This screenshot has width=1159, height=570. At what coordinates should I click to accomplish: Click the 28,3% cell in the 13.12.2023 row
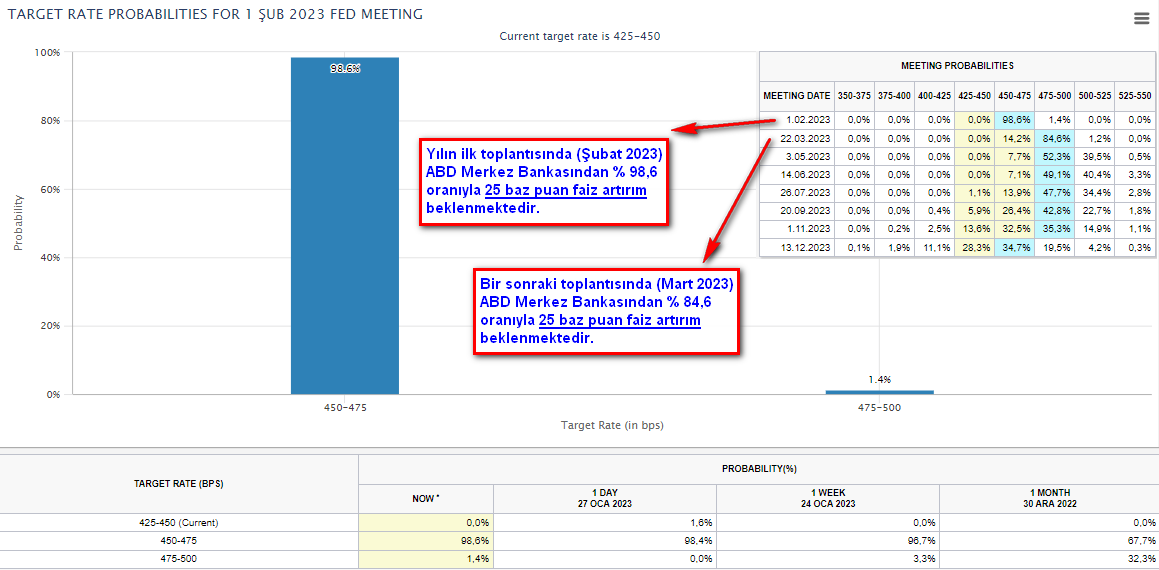tap(974, 248)
